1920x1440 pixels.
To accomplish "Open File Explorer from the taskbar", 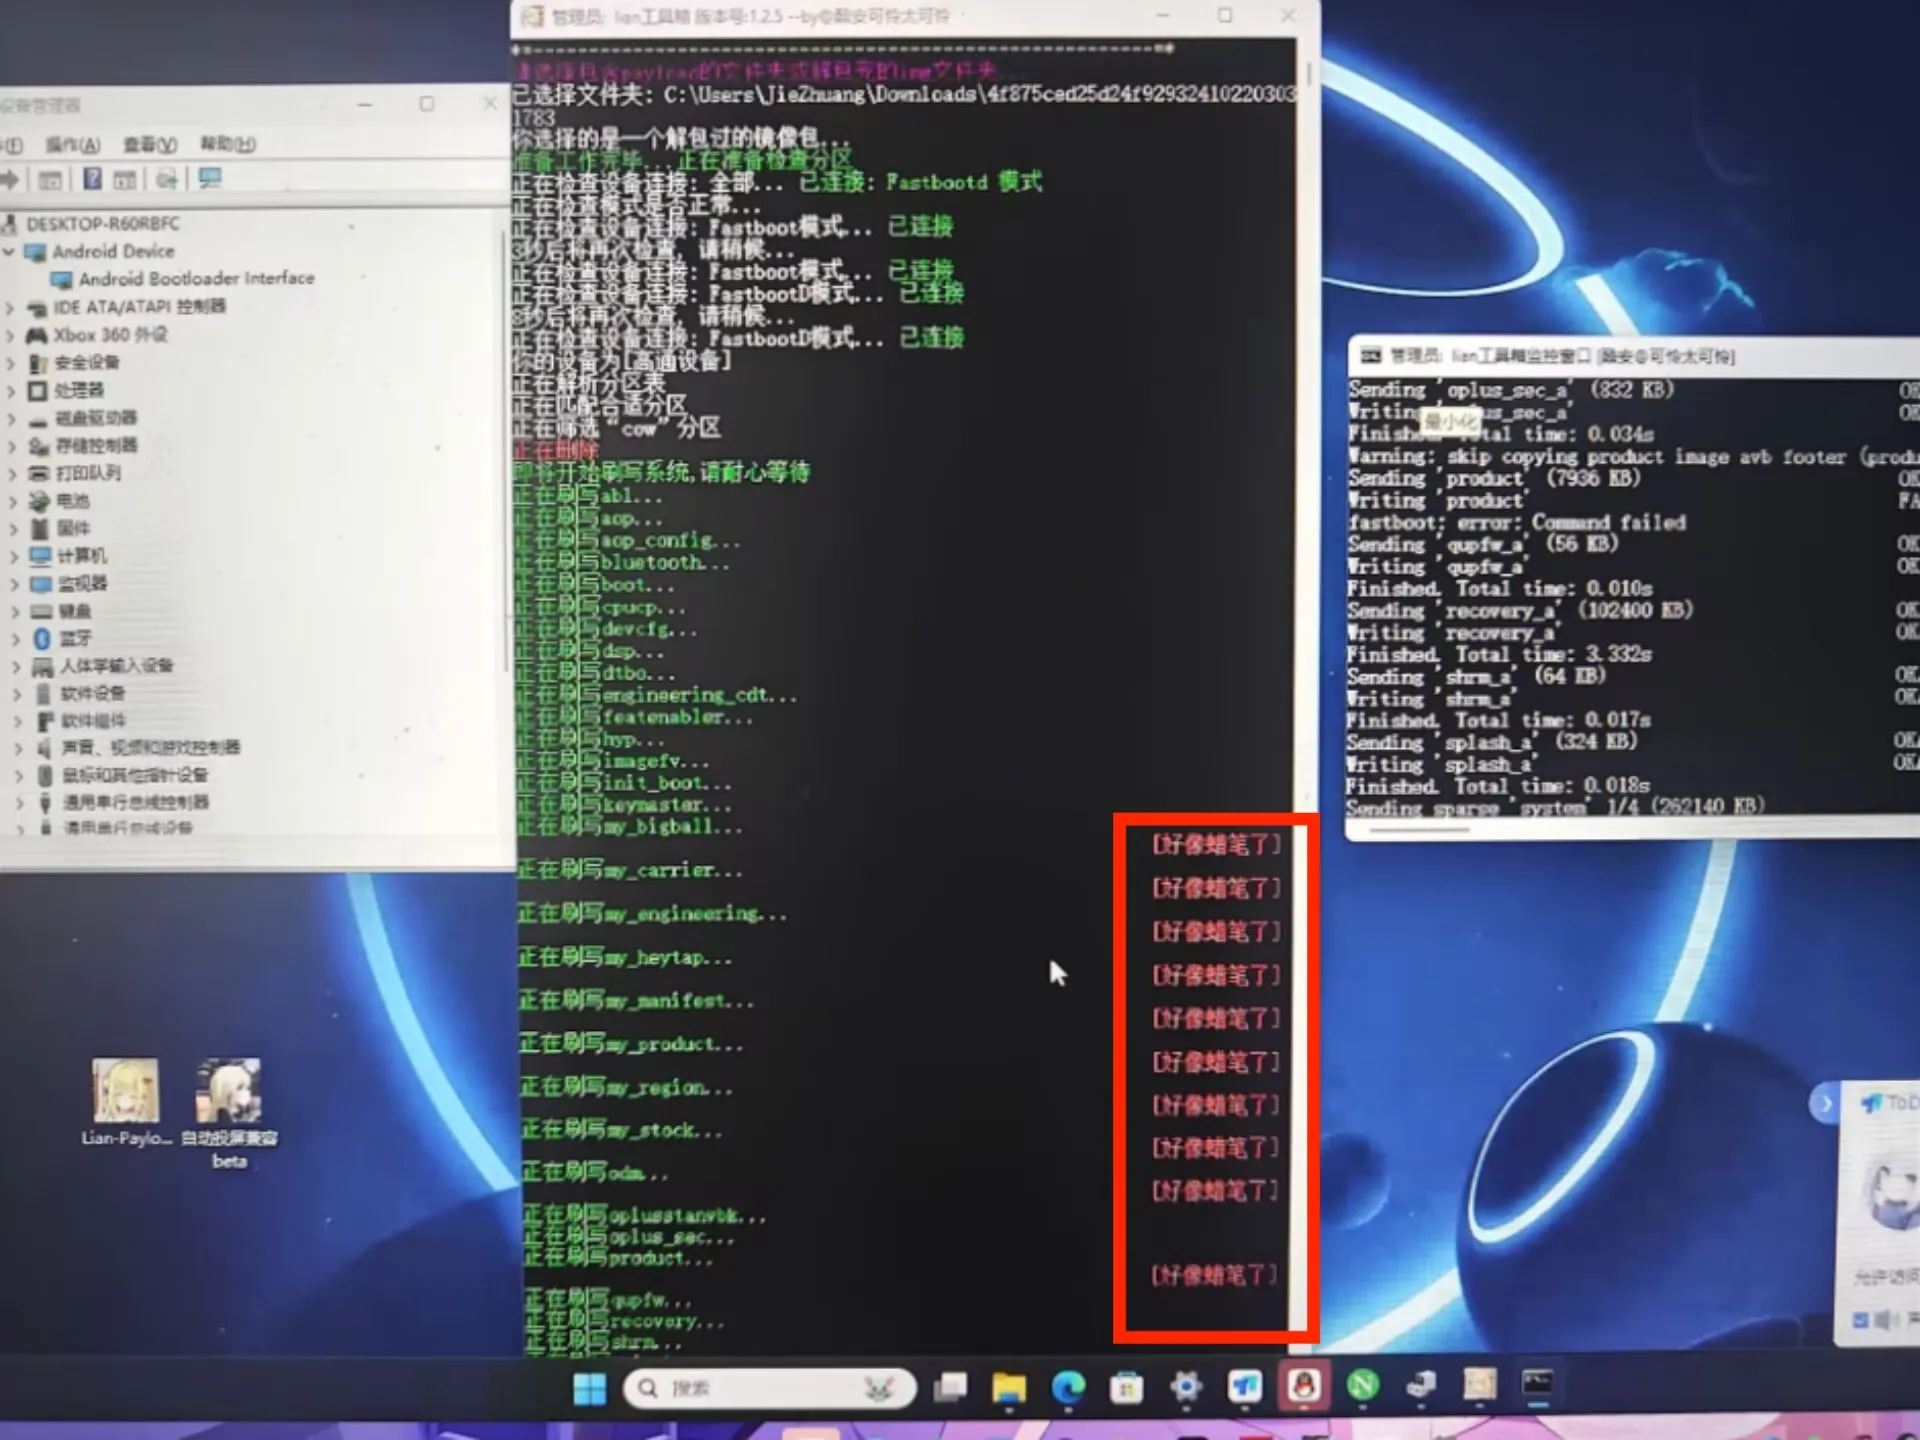I will pos(1008,1387).
